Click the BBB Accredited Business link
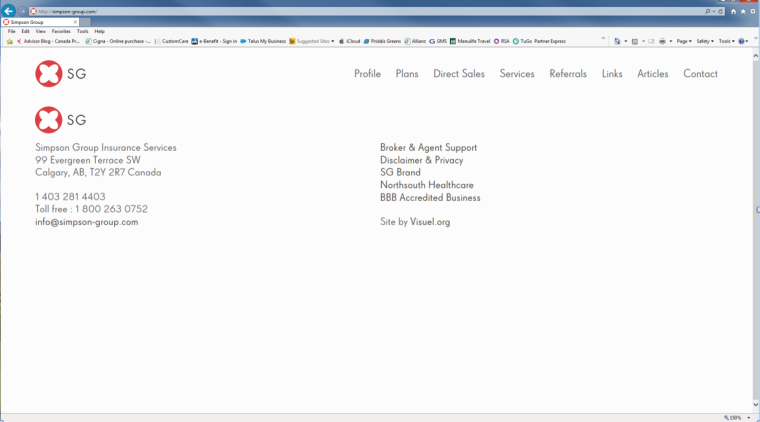Image resolution: width=760 pixels, height=422 pixels. pyautogui.click(x=430, y=198)
